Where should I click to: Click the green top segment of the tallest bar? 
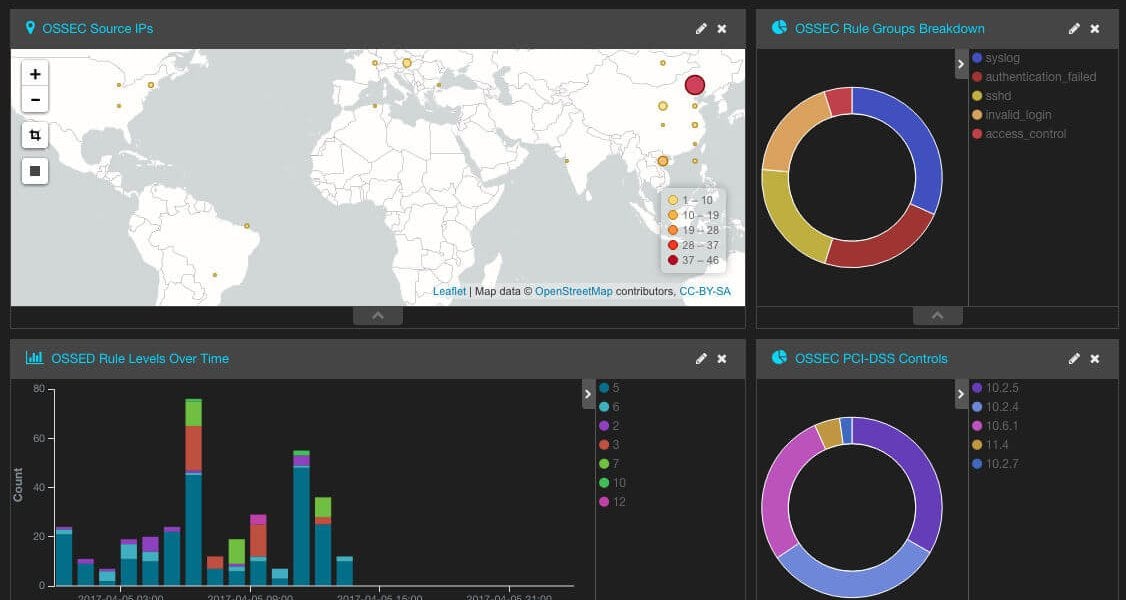(193, 413)
